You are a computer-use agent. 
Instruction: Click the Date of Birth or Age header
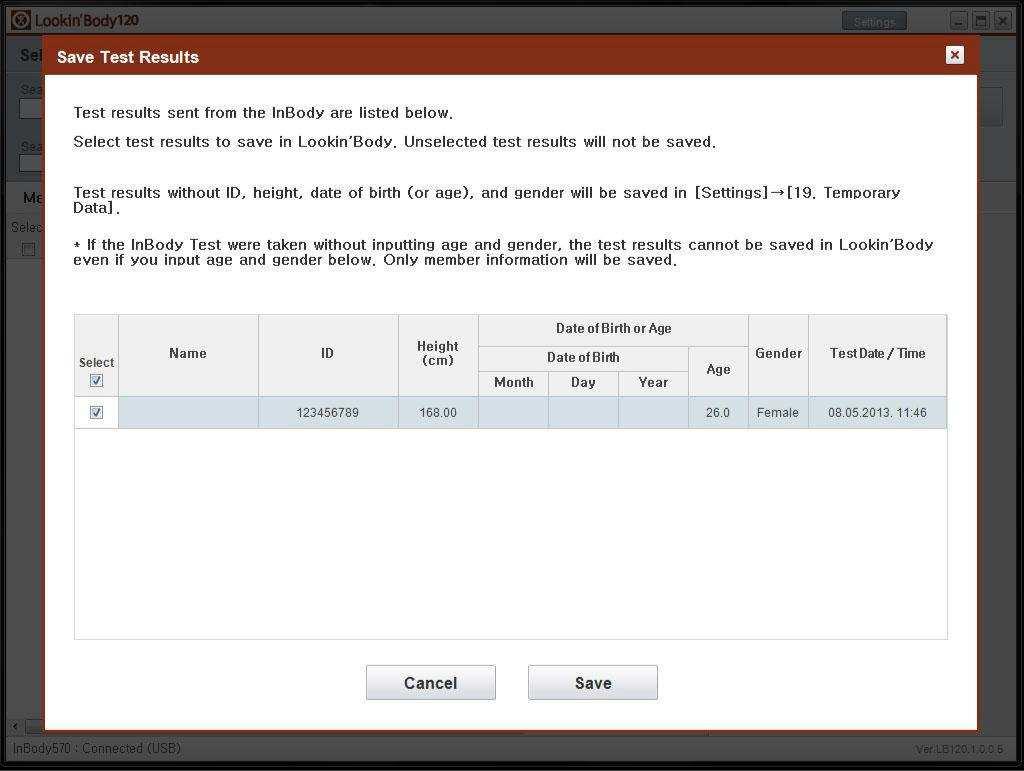[x=613, y=329]
